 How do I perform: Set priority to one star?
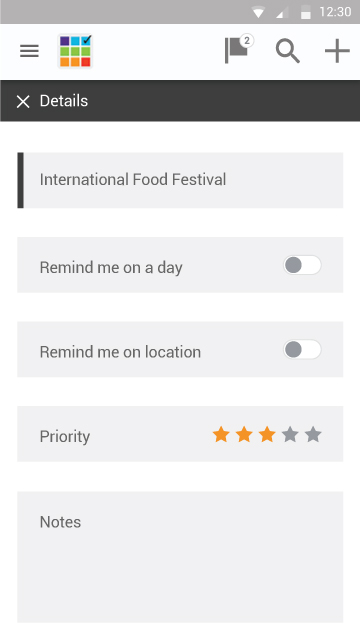221,435
